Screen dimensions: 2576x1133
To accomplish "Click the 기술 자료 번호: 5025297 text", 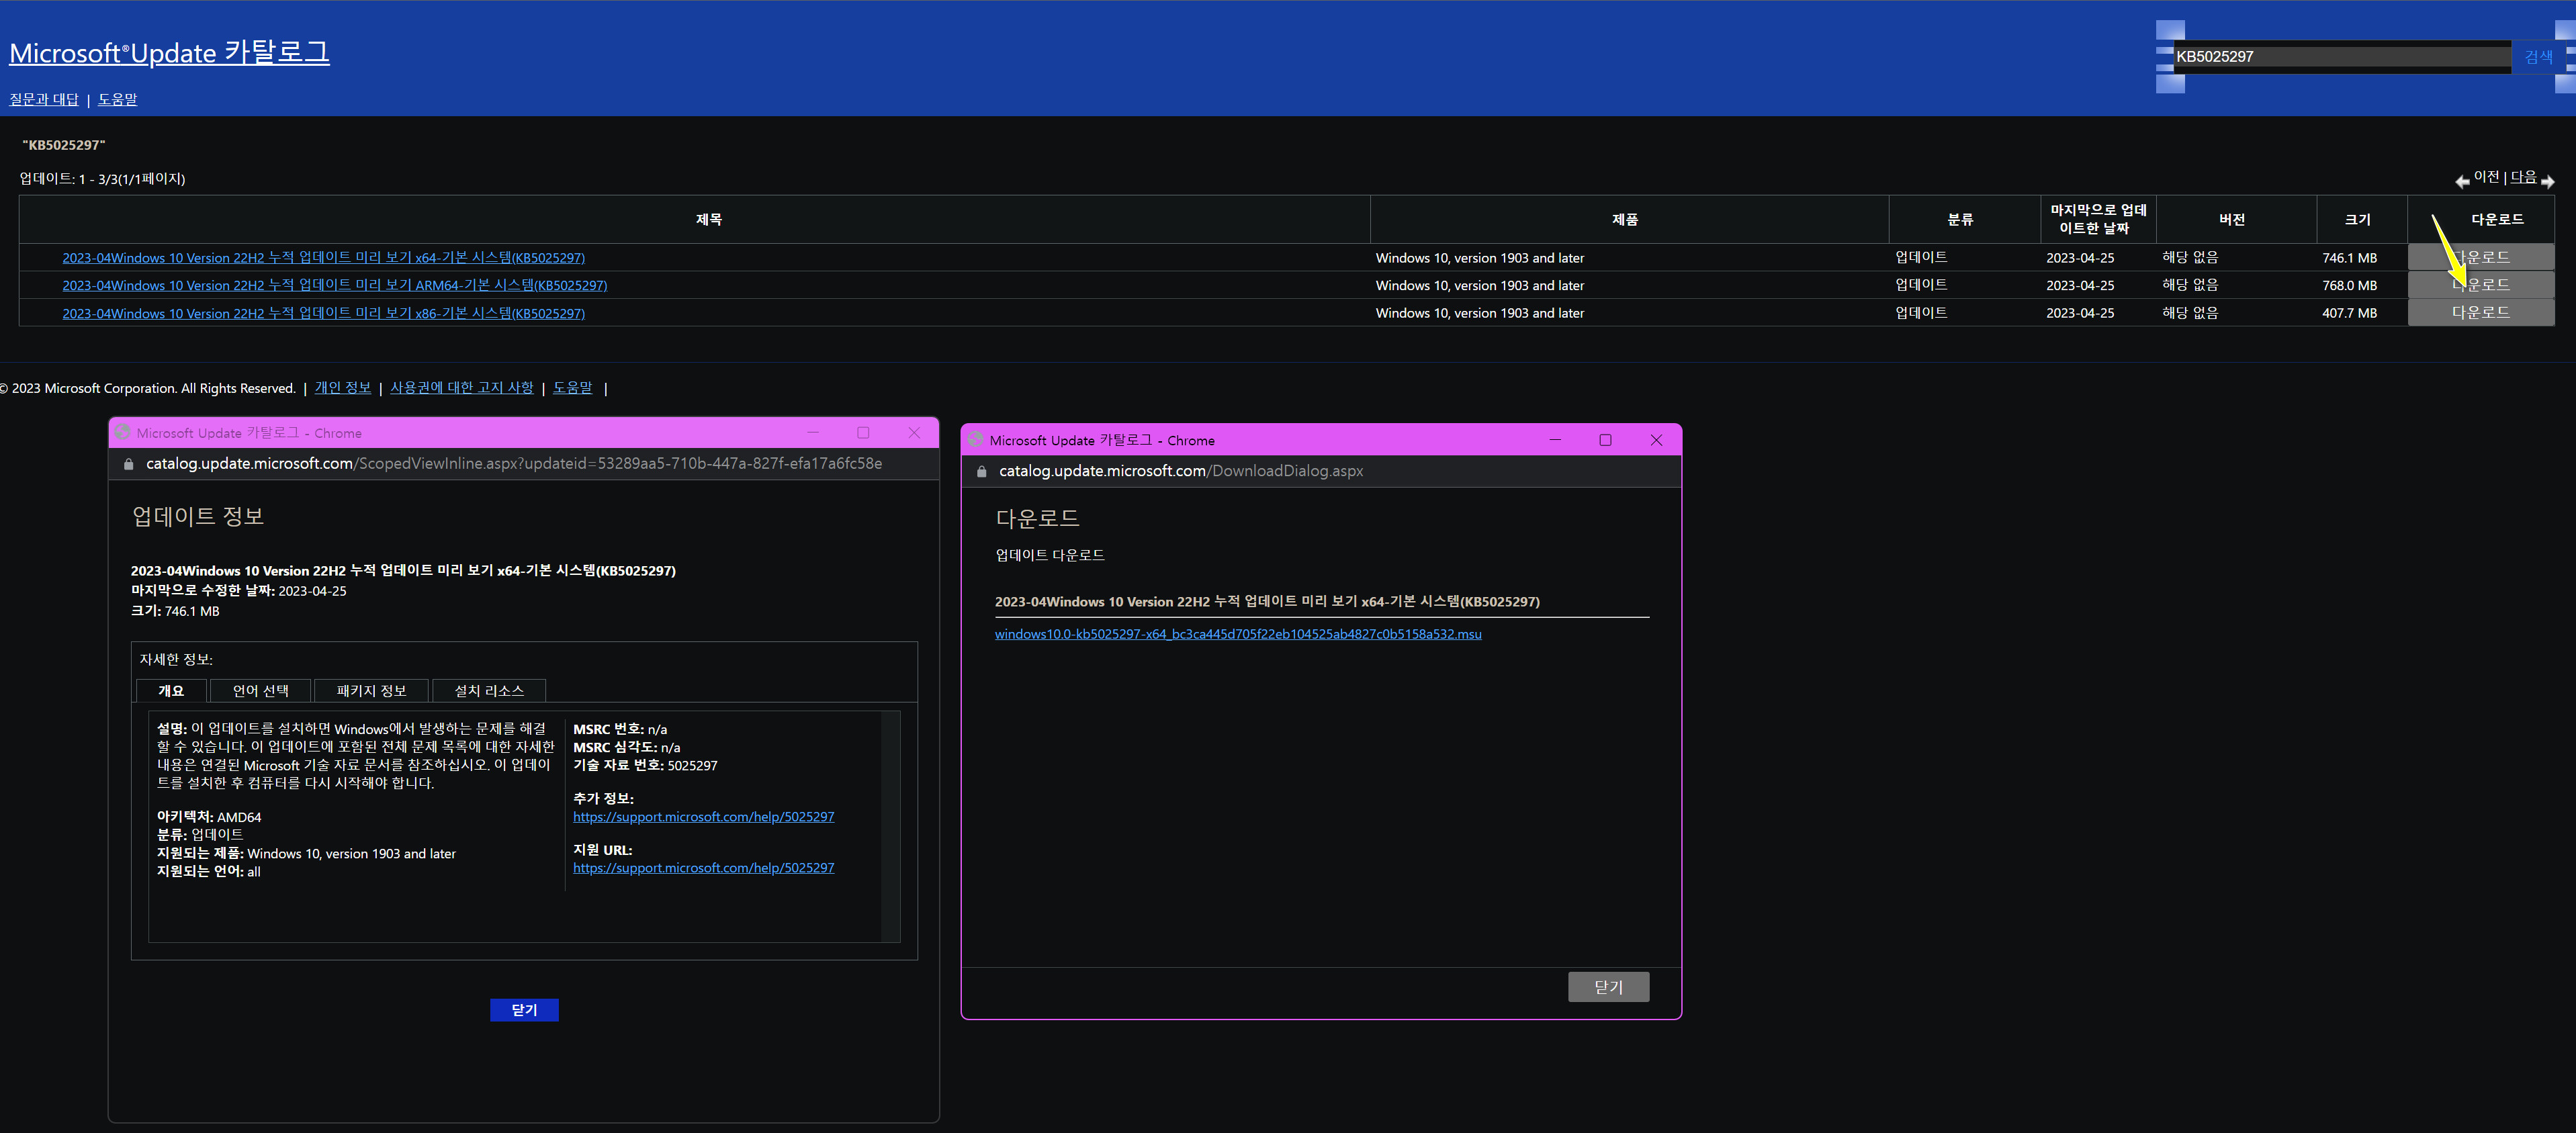I will point(645,765).
